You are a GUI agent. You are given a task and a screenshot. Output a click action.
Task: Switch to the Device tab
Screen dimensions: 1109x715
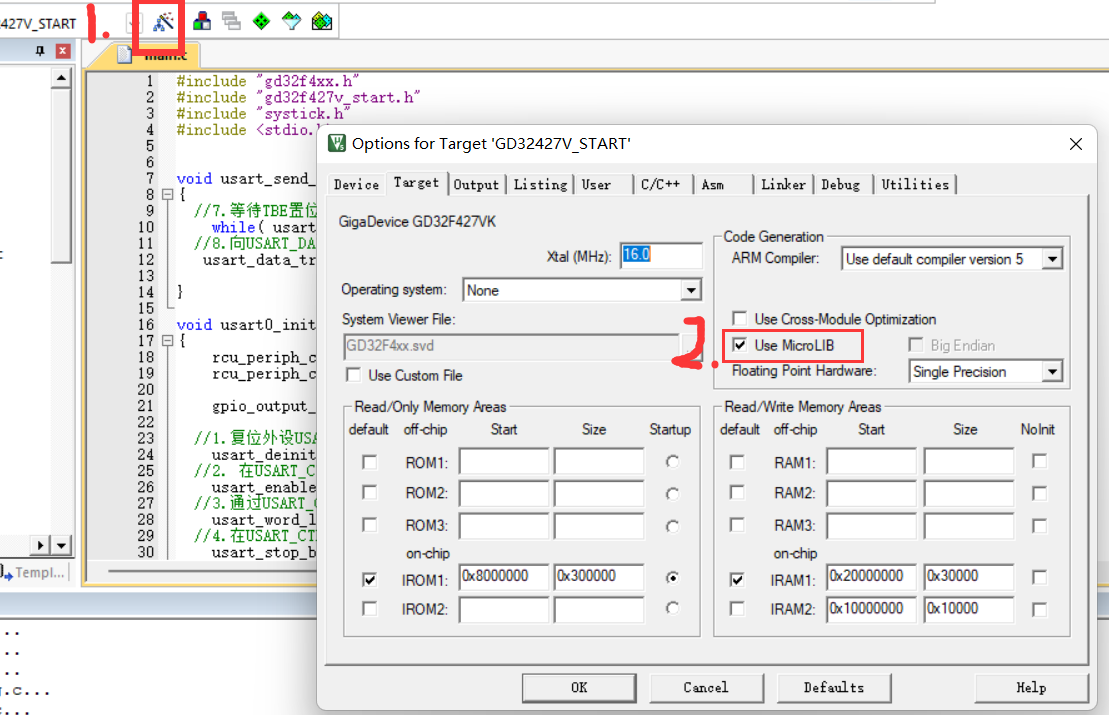tap(356, 185)
